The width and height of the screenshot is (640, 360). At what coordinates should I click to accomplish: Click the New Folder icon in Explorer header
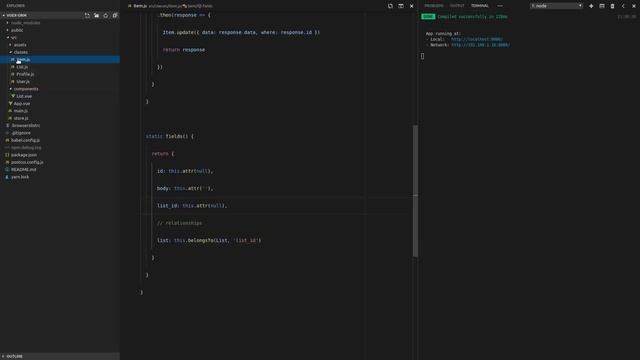coord(96,15)
